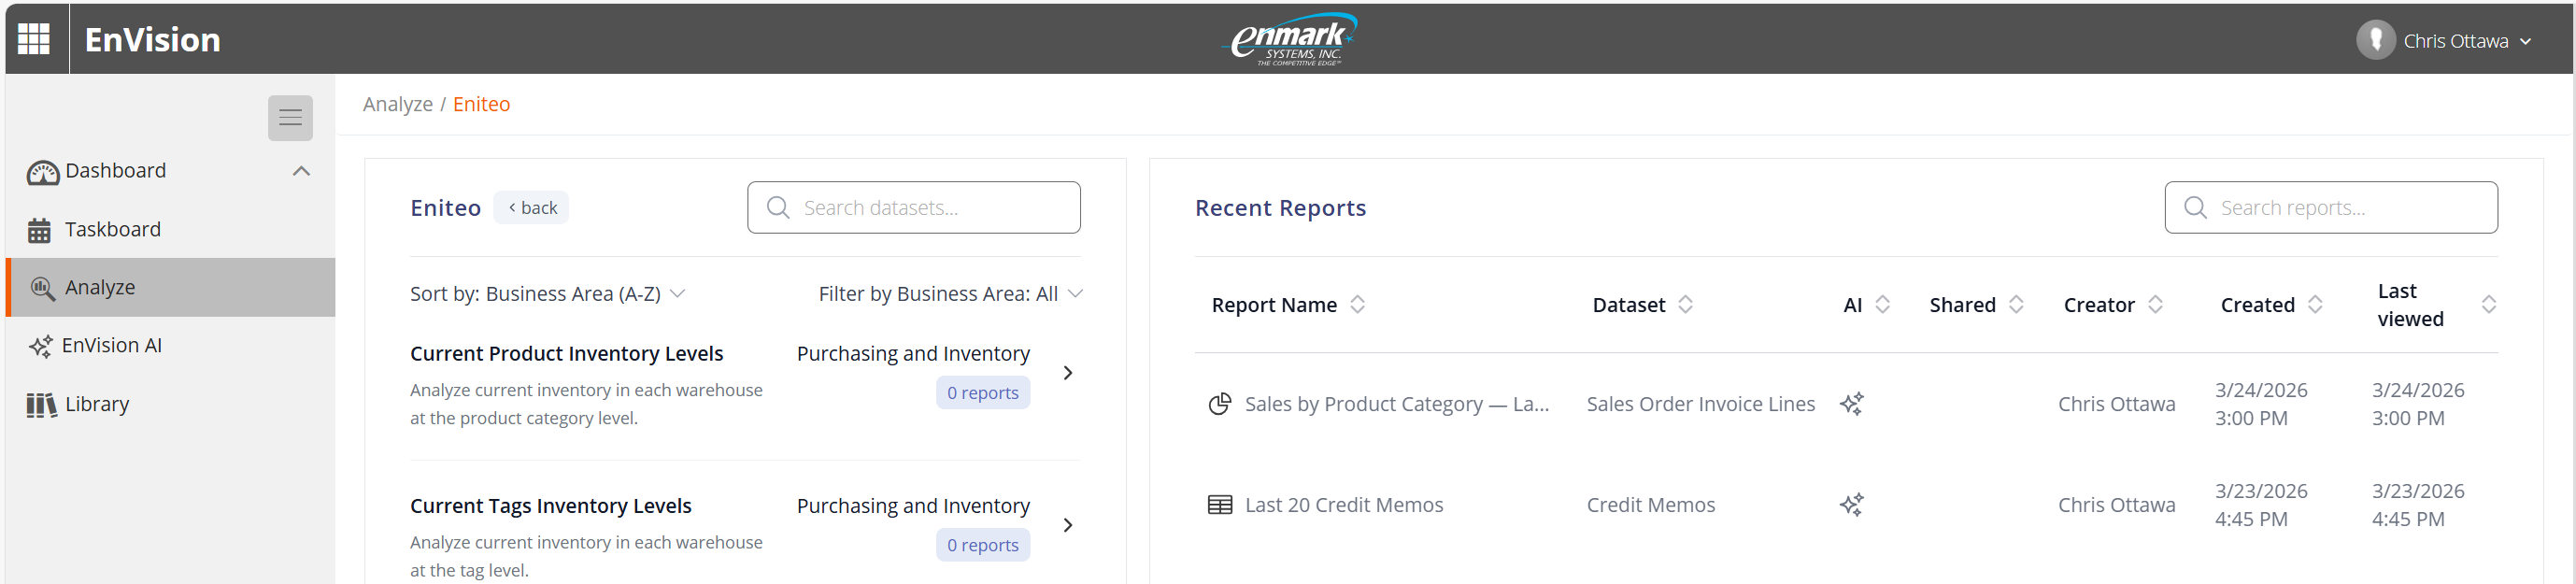The image size is (2576, 584).
Task: Select the Analyze menu item
Action: [x=170, y=287]
